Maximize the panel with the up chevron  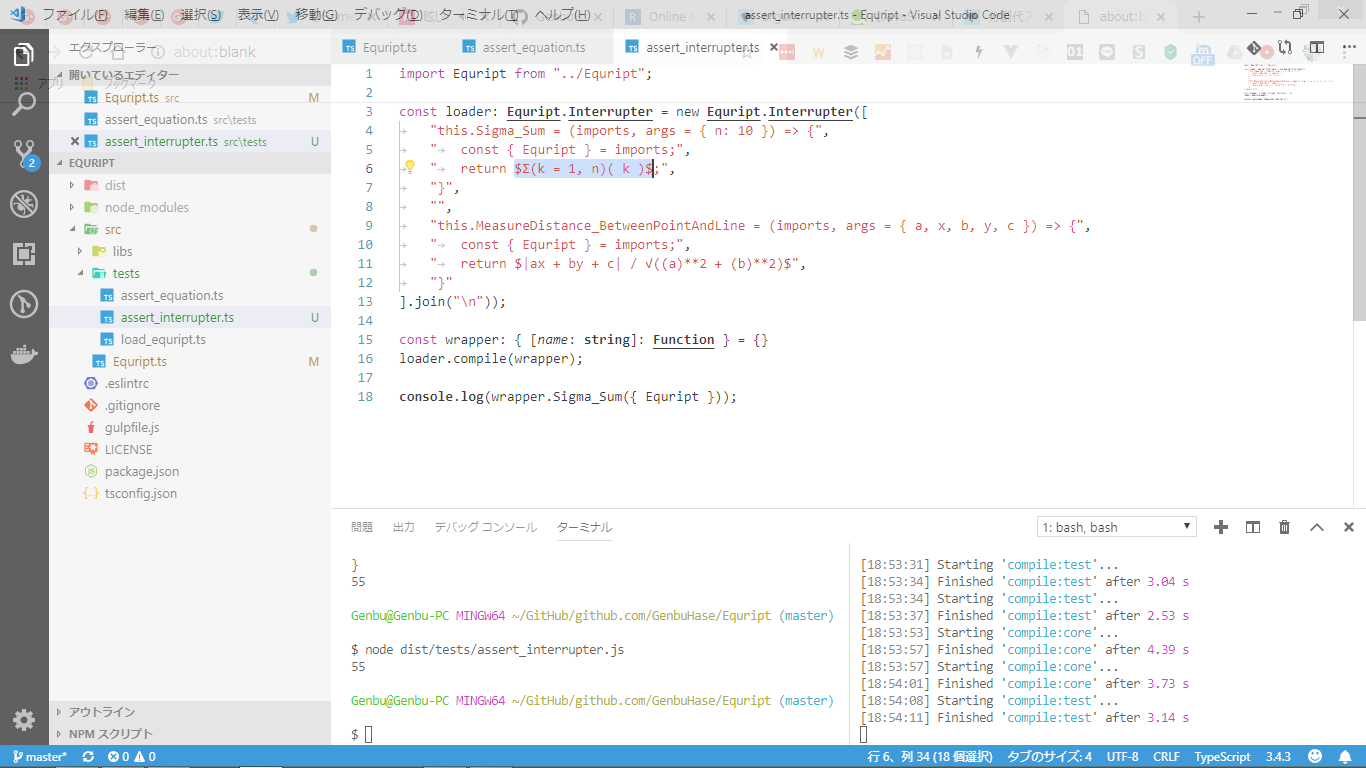(x=1317, y=527)
